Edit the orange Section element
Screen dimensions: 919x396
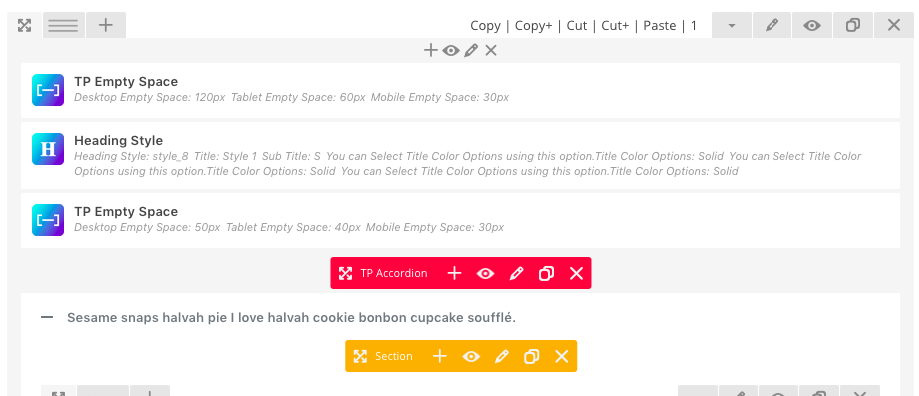point(501,356)
